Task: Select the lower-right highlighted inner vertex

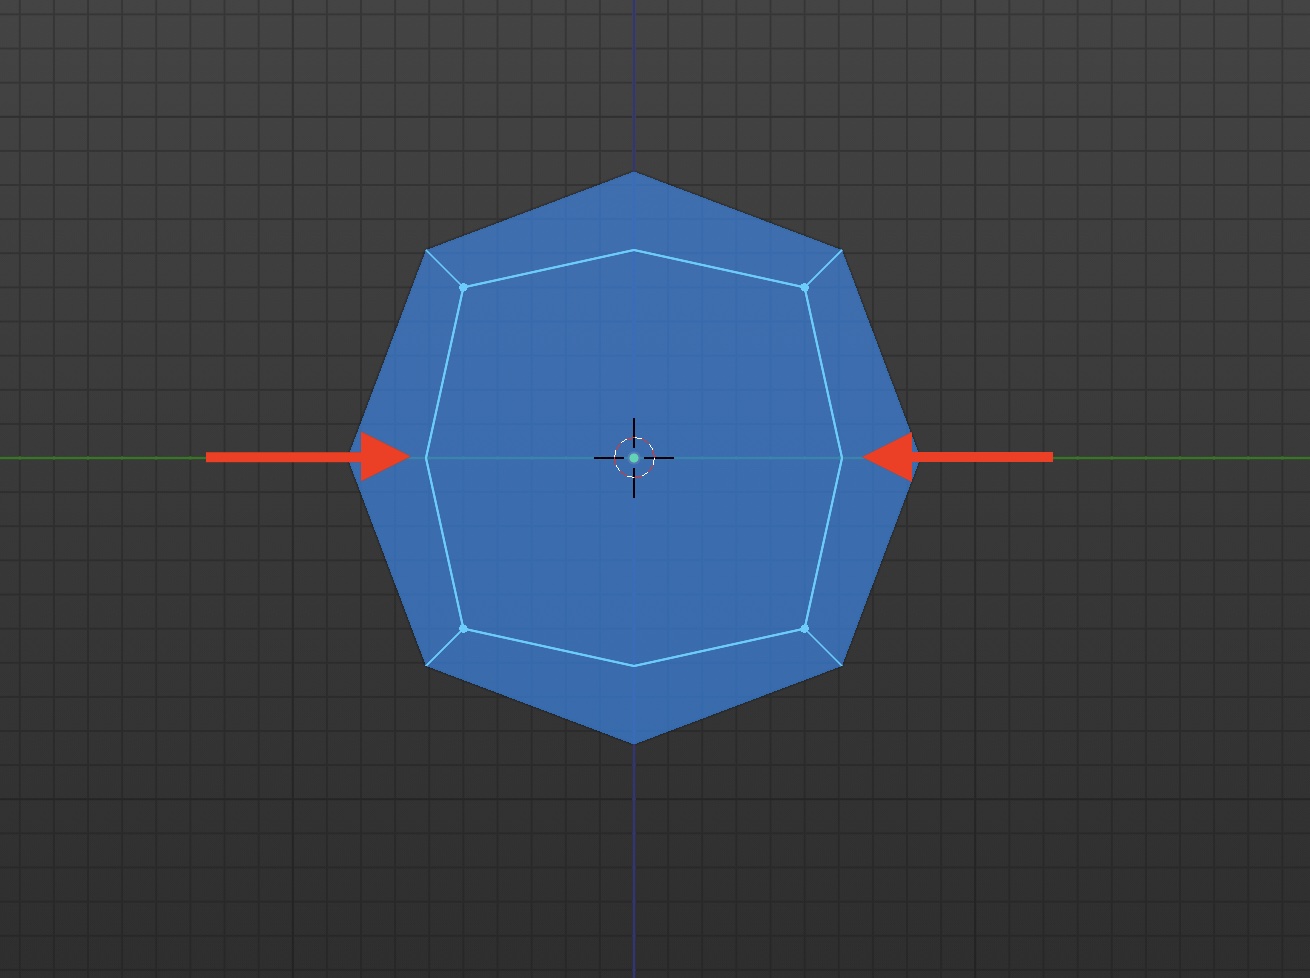Action: click(x=805, y=629)
